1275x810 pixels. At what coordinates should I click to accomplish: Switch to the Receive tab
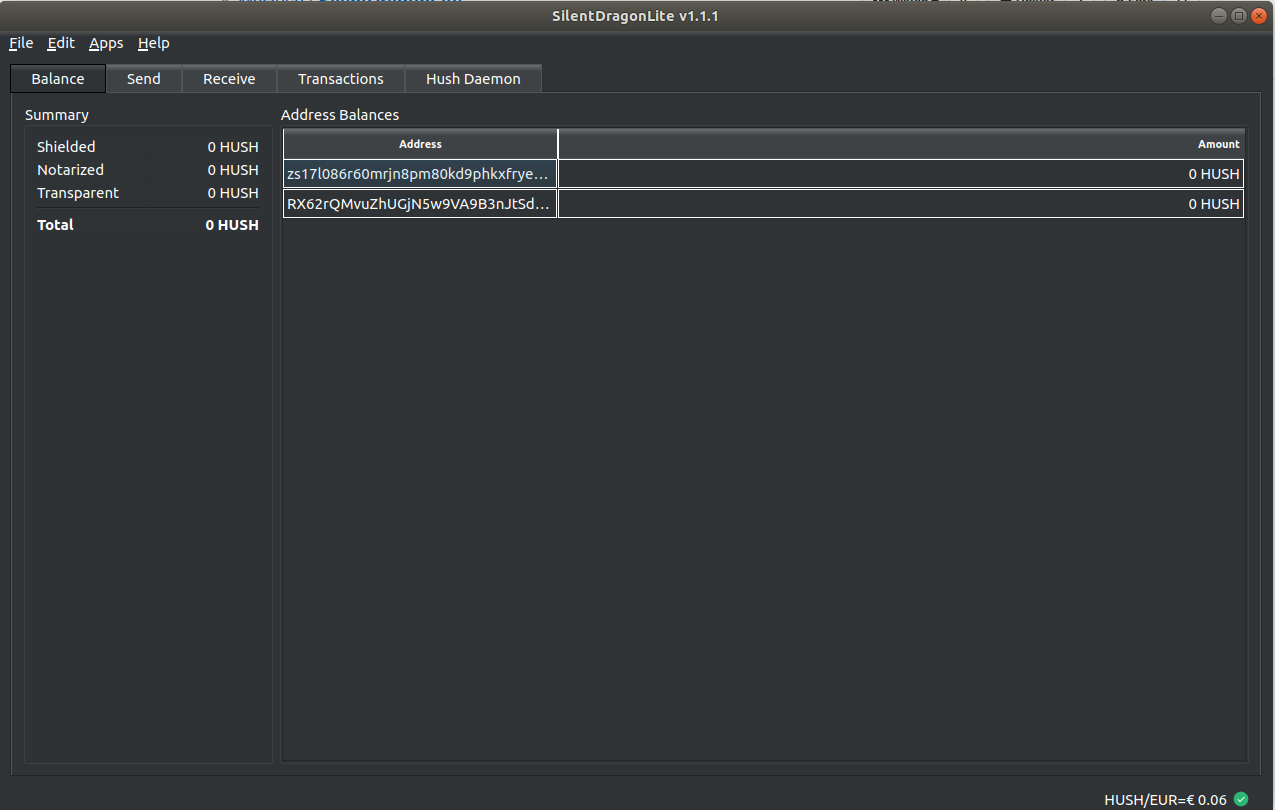229,79
